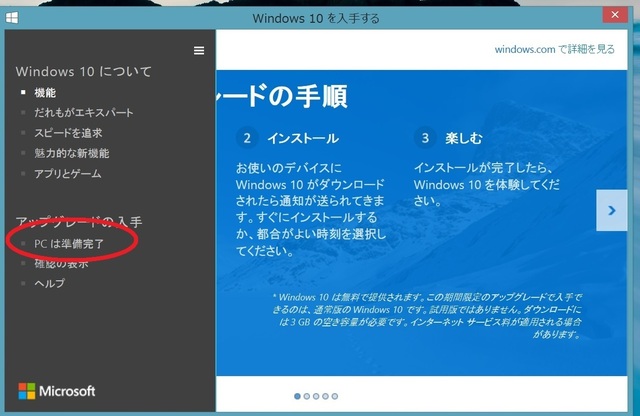Screen dimensions: 640x416
Task: Click the Windows logo in title bar
Action: 12,18
